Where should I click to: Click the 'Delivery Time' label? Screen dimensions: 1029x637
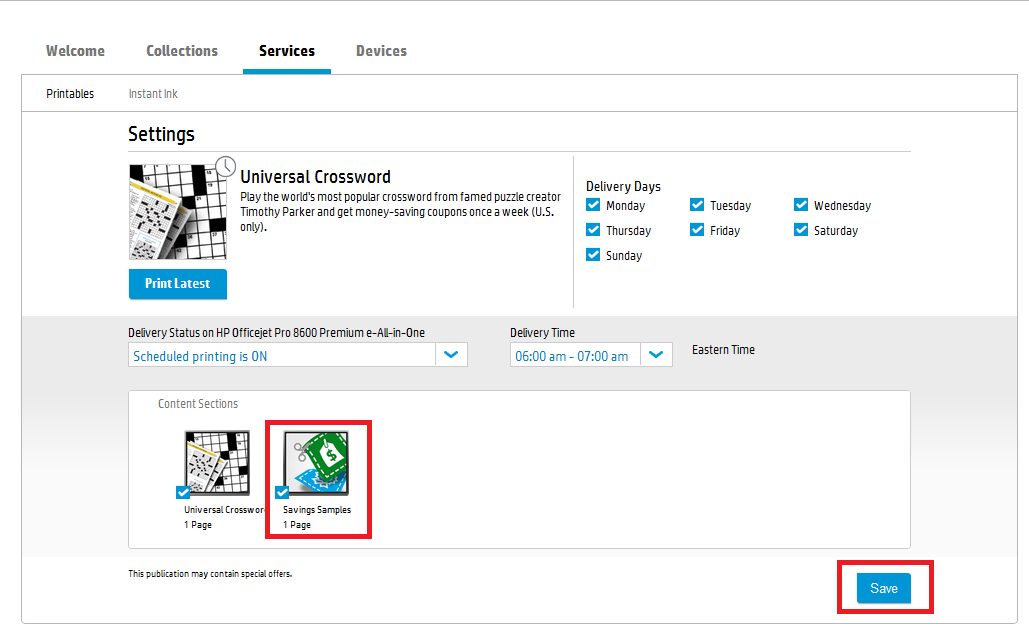point(543,333)
